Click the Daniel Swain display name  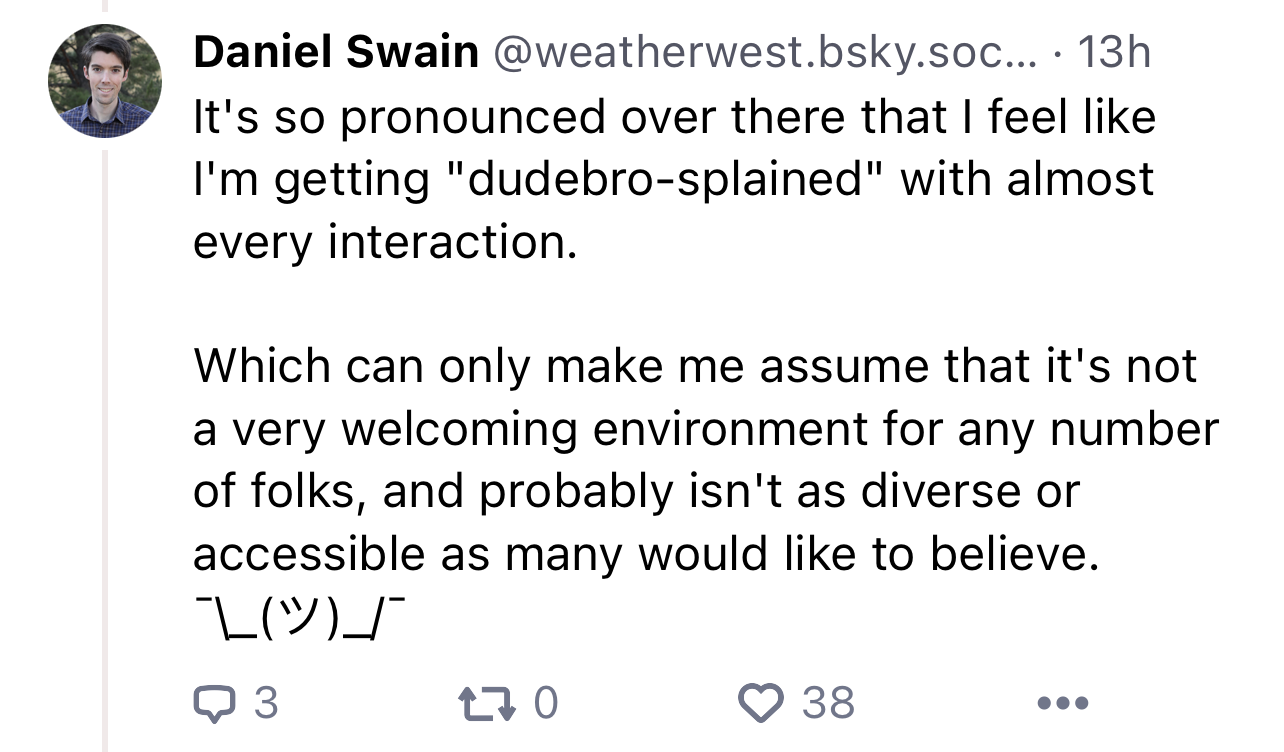coord(336,52)
